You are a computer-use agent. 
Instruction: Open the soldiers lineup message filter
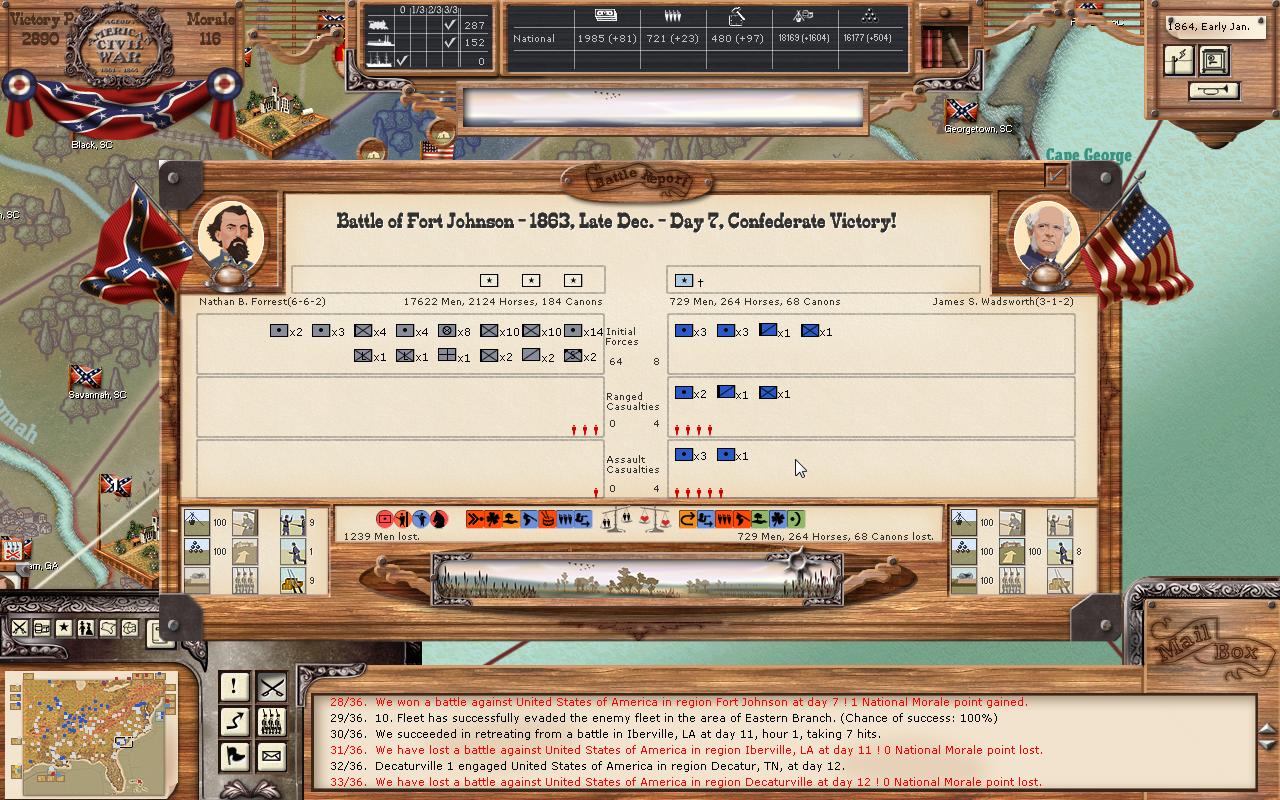coord(271,721)
